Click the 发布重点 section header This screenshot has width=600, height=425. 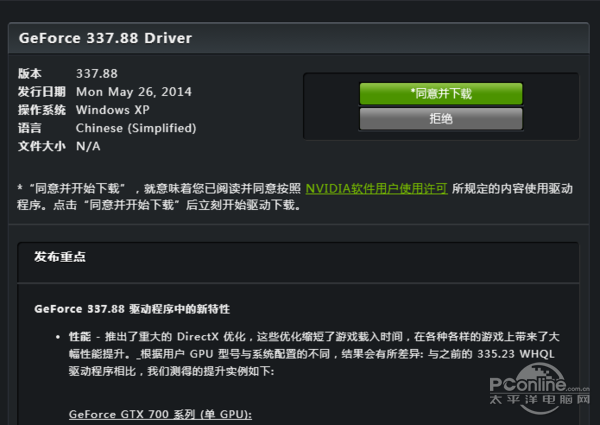coord(60,257)
